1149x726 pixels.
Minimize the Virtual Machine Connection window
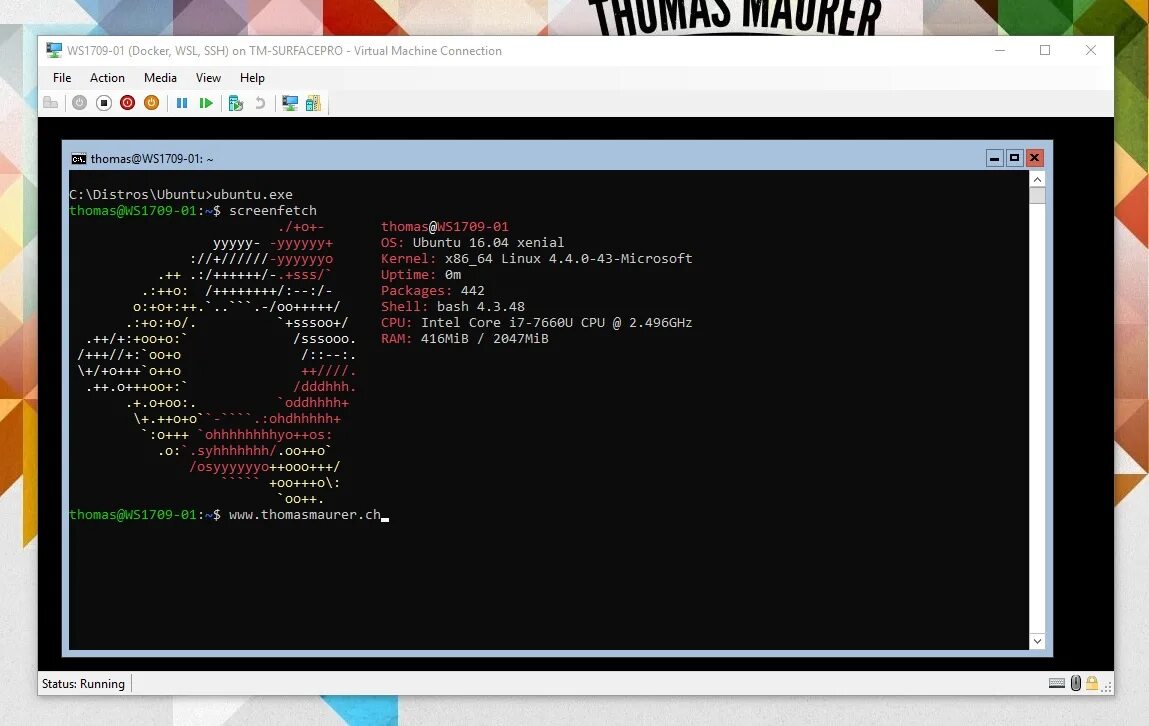pyautogui.click(x=1000, y=51)
